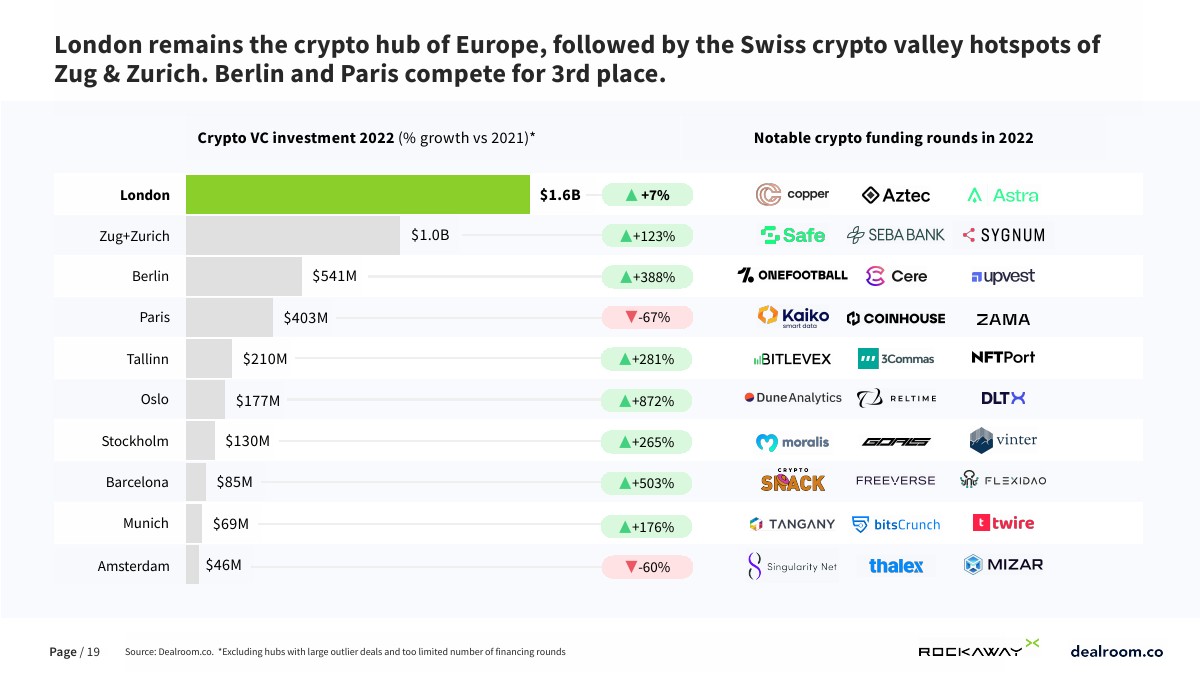Click the Dune Analytics logo
The width and height of the screenshot is (1200, 675).
793,398
